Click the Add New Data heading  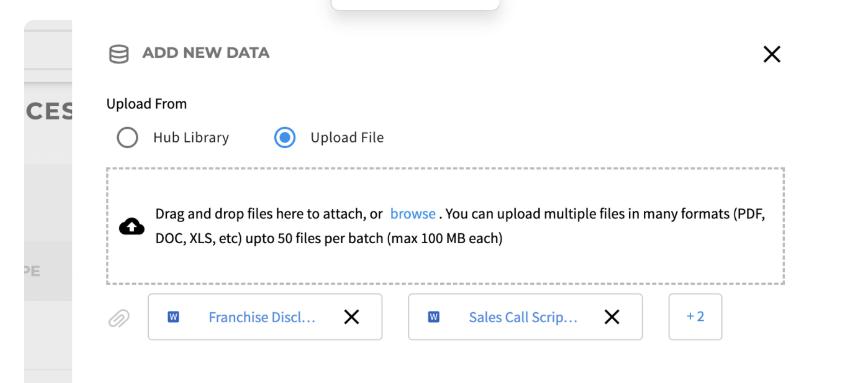coord(206,53)
